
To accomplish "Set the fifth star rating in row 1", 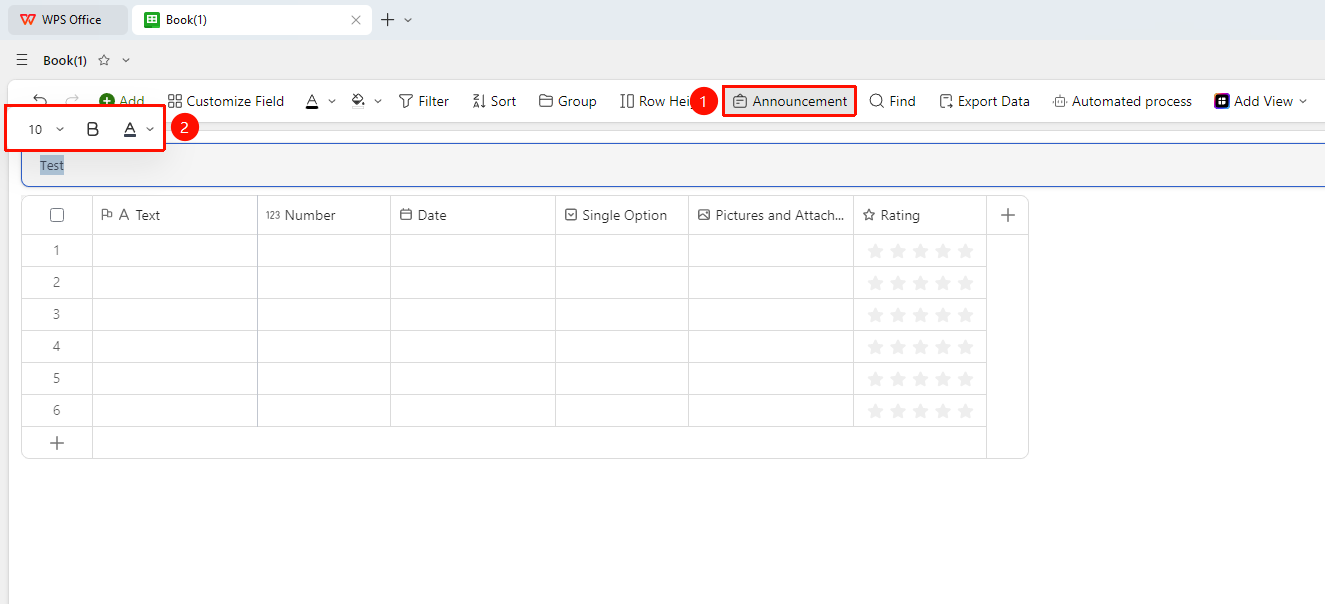I will coord(965,251).
